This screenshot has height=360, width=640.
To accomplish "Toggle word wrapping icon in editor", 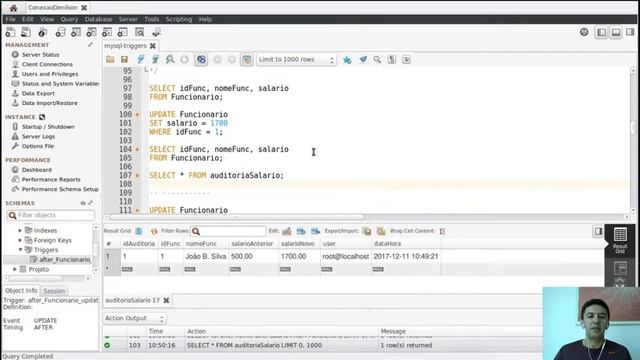I will pos(407,60).
